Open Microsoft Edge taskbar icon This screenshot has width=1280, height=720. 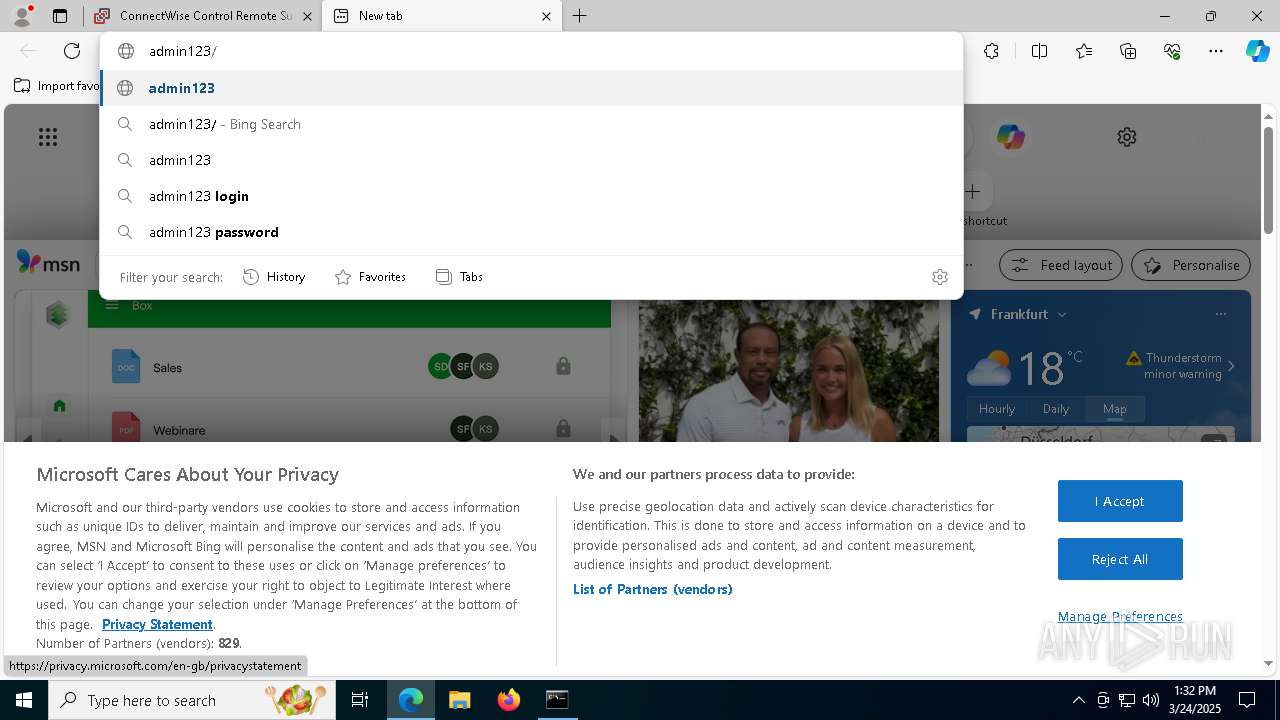tap(411, 700)
